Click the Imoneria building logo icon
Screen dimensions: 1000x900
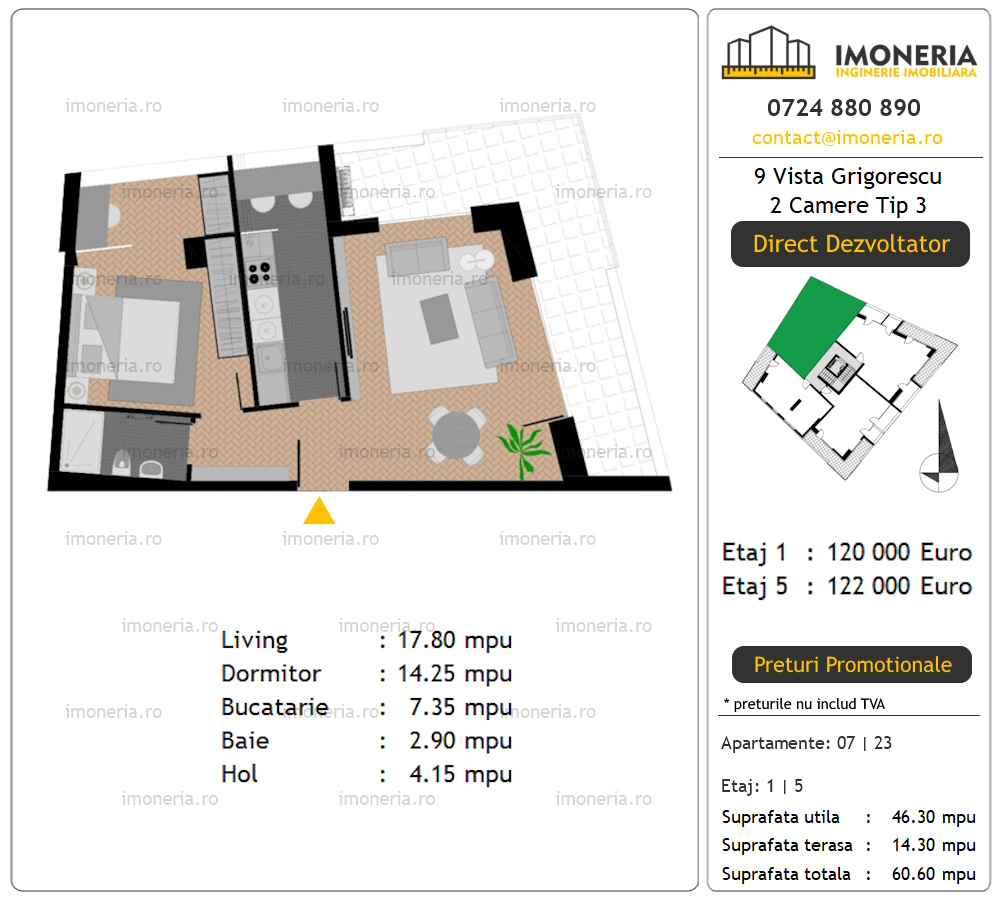[x=768, y=53]
